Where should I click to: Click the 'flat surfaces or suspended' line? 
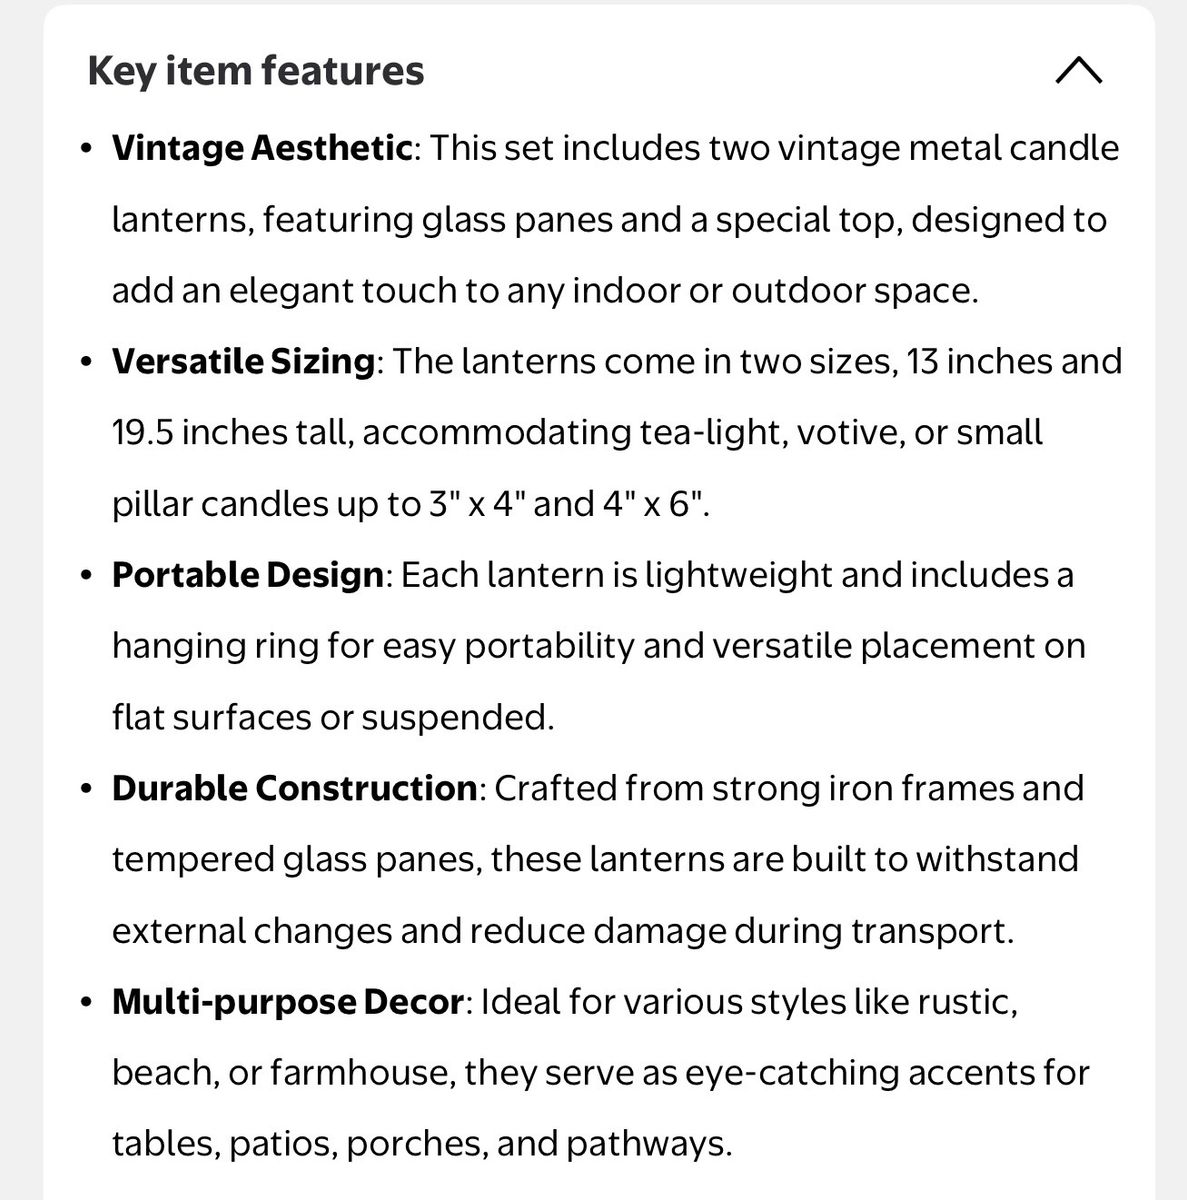pos(333,717)
